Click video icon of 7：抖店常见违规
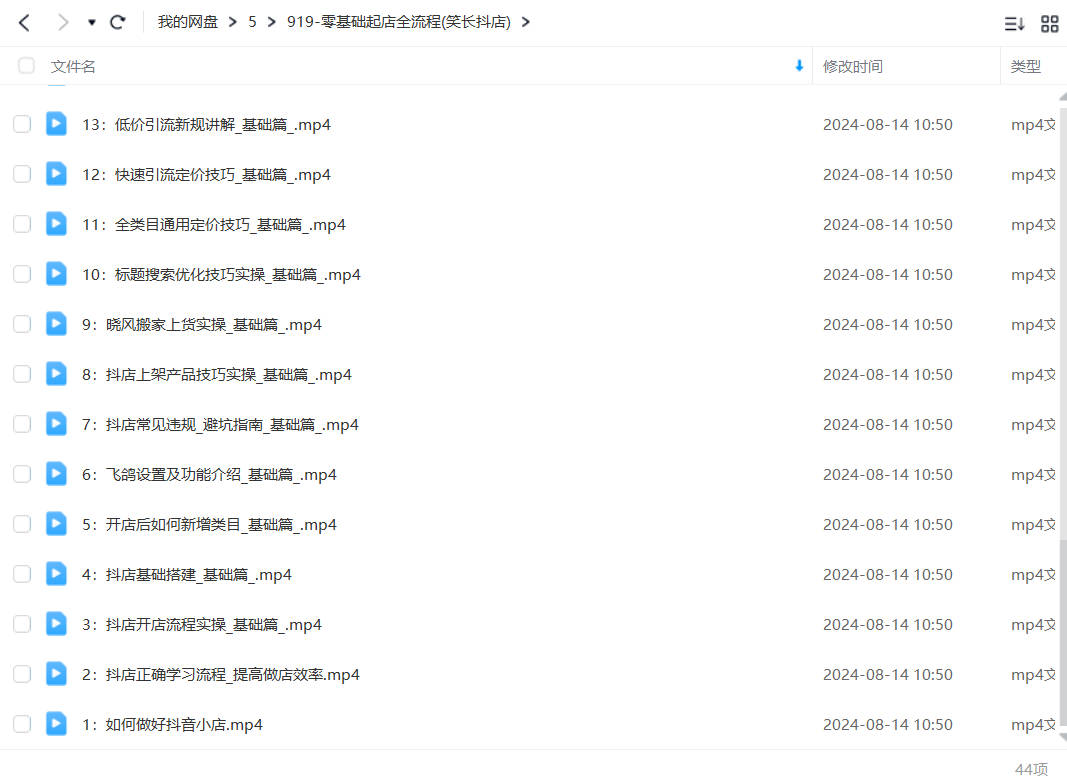 [56, 424]
